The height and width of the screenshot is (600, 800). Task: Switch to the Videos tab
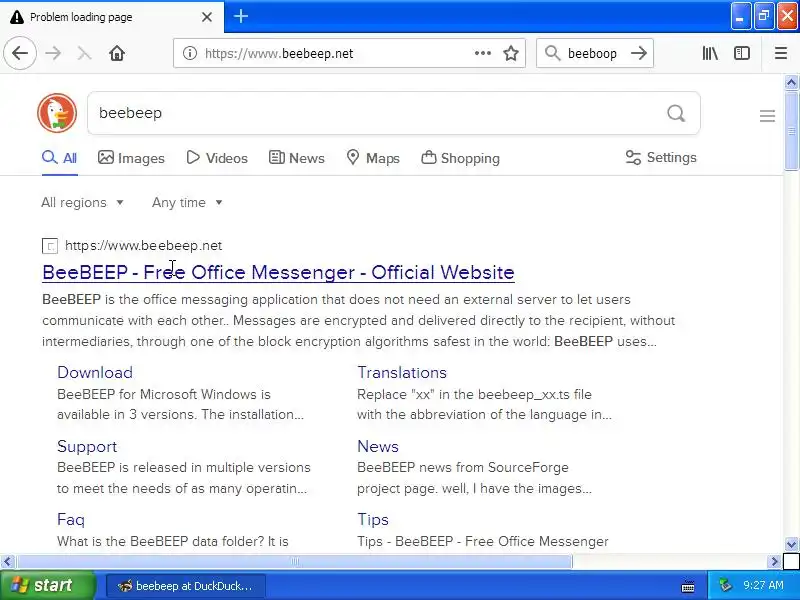217,158
